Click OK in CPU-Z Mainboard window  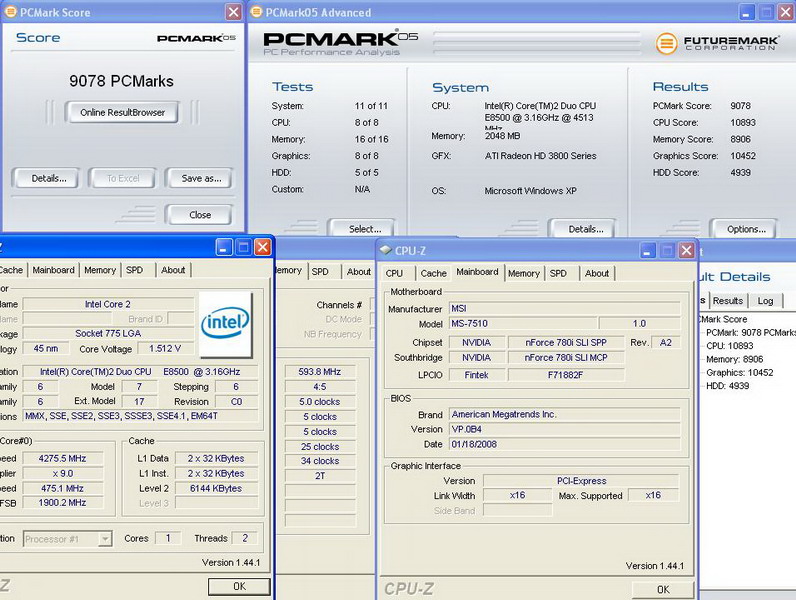pyautogui.click(x=663, y=589)
